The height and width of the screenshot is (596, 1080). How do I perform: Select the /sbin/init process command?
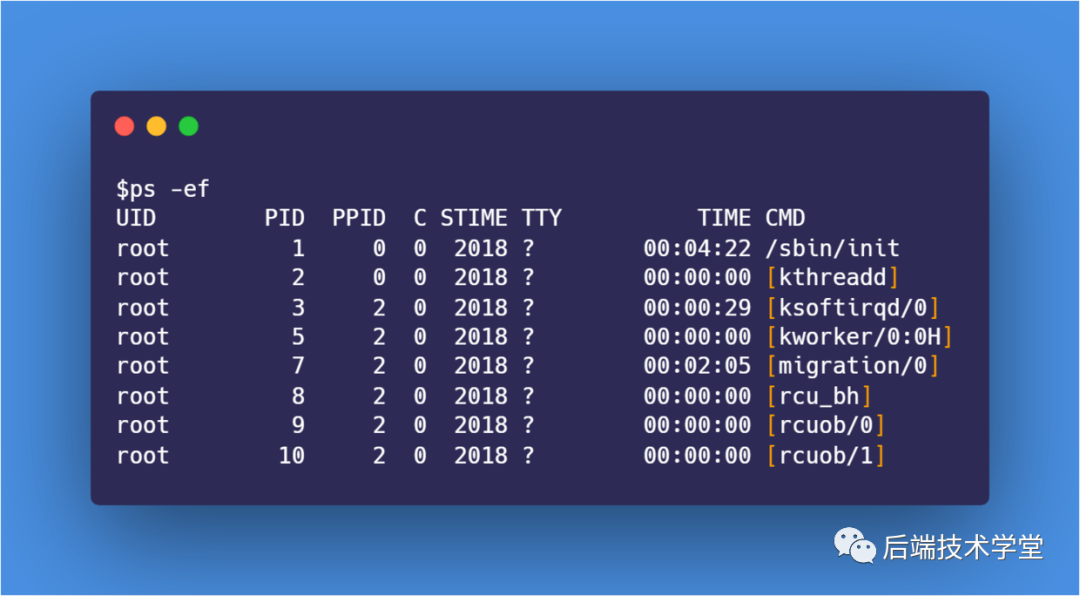coord(832,248)
